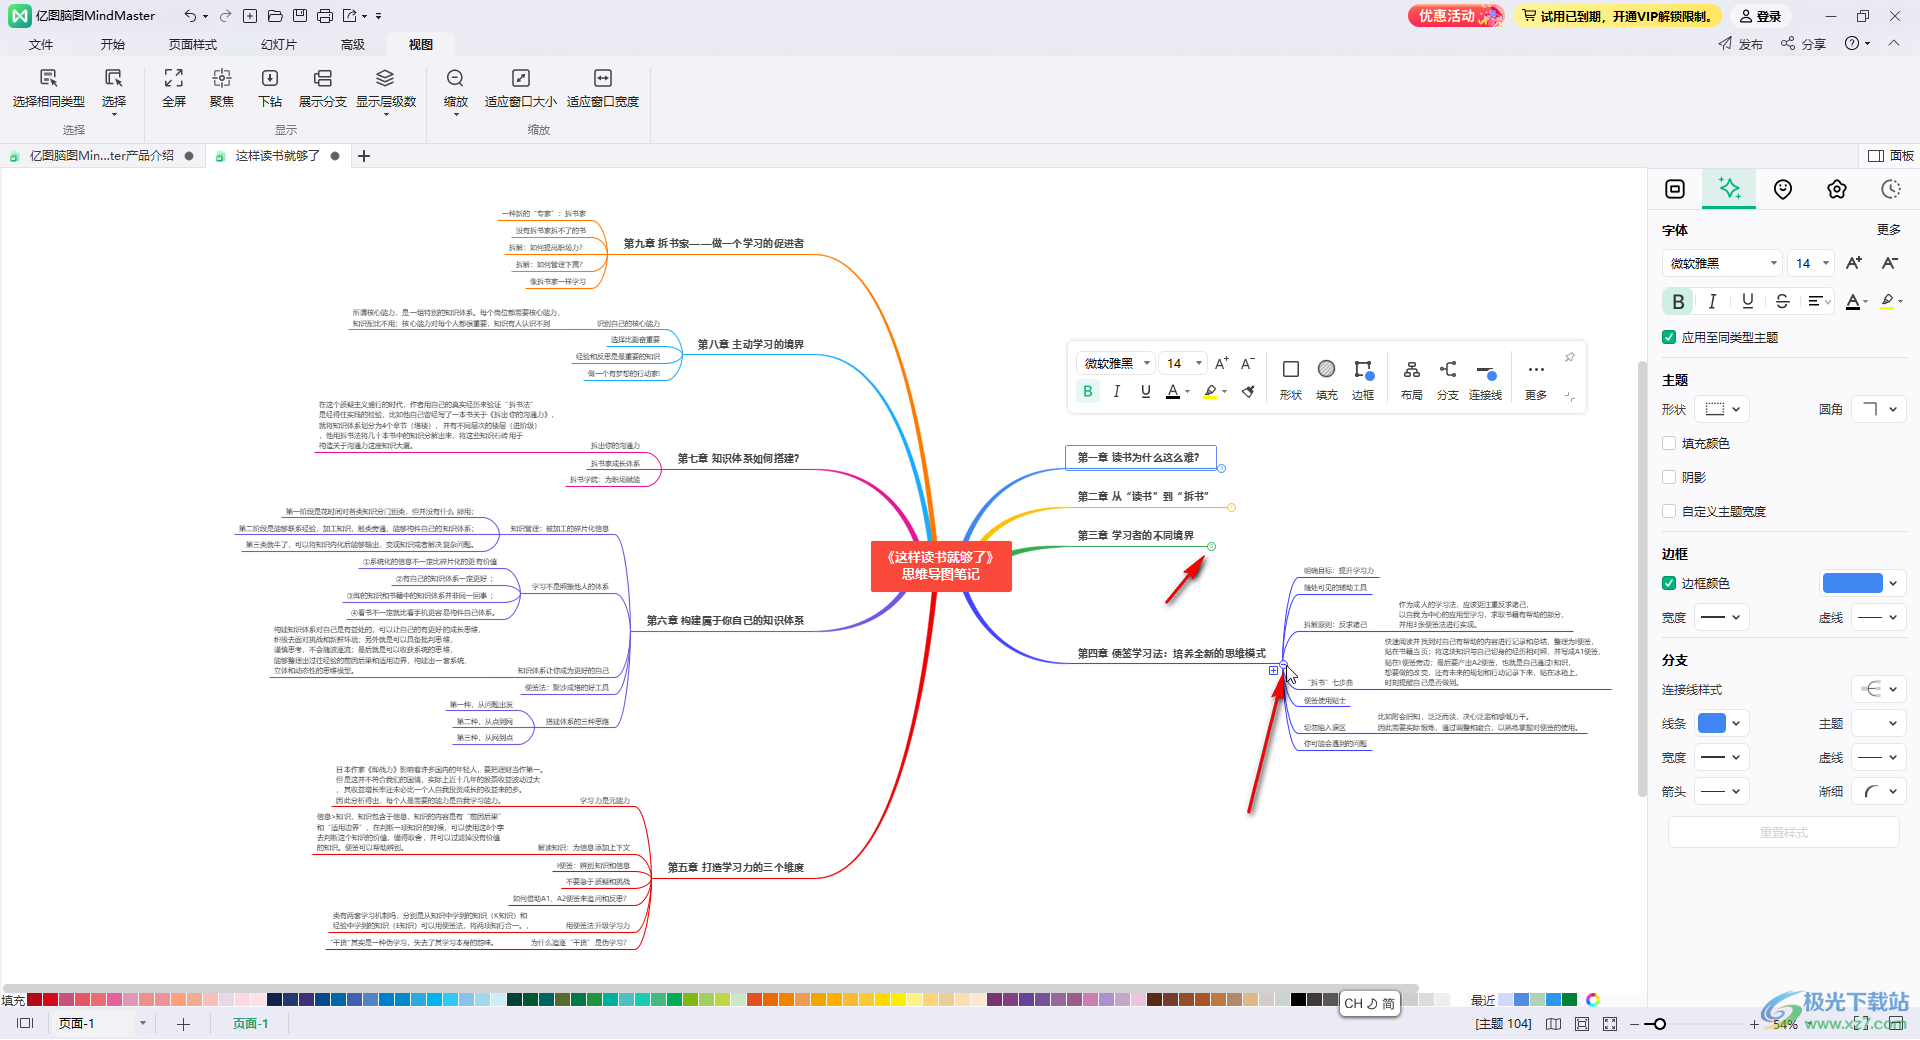This screenshot has height=1040, width=1920.
Task: Click the format painter in floating toolbar
Action: [1248, 392]
